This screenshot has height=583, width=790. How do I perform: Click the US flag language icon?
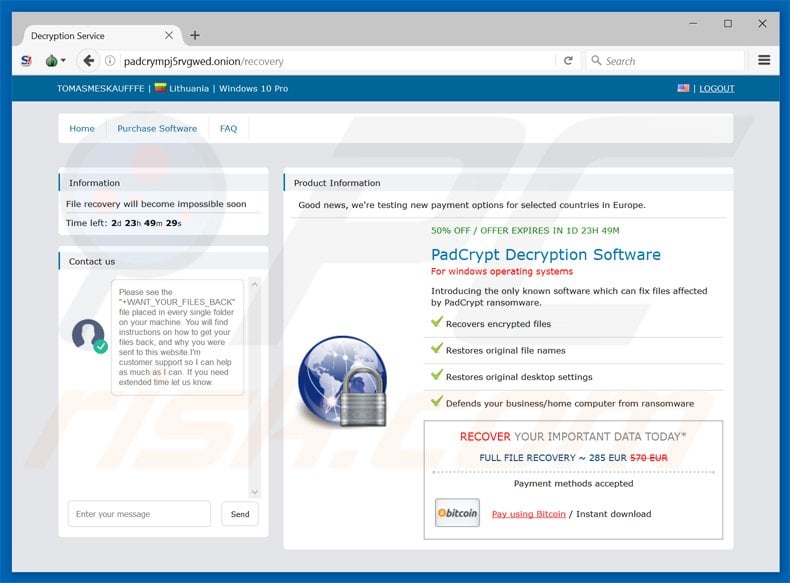pyautogui.click(x=683, y=88)
